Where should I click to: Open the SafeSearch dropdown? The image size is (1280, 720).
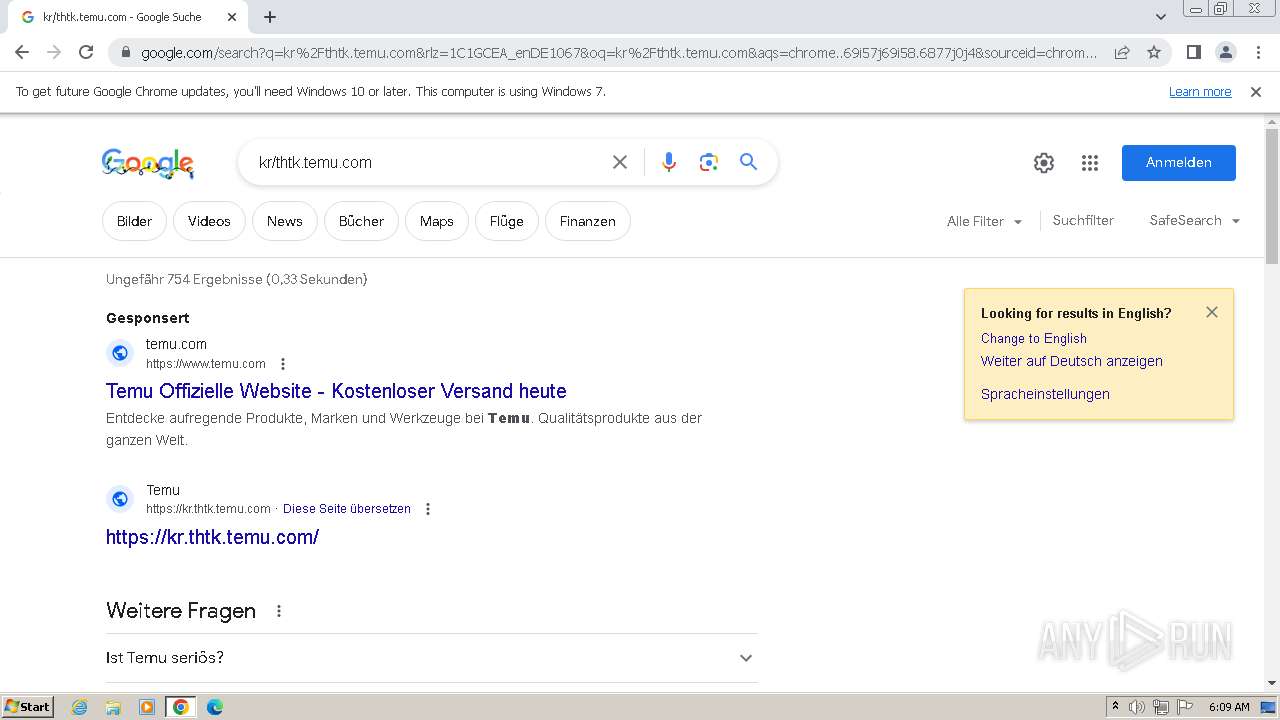point(1194,220)
